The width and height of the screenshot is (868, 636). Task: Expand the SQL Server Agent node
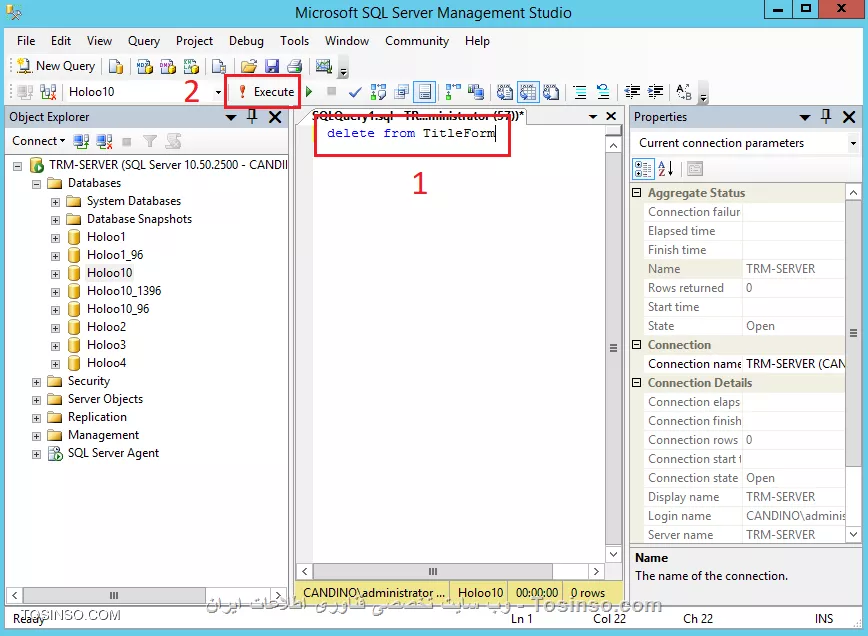(x=37, y=454)
